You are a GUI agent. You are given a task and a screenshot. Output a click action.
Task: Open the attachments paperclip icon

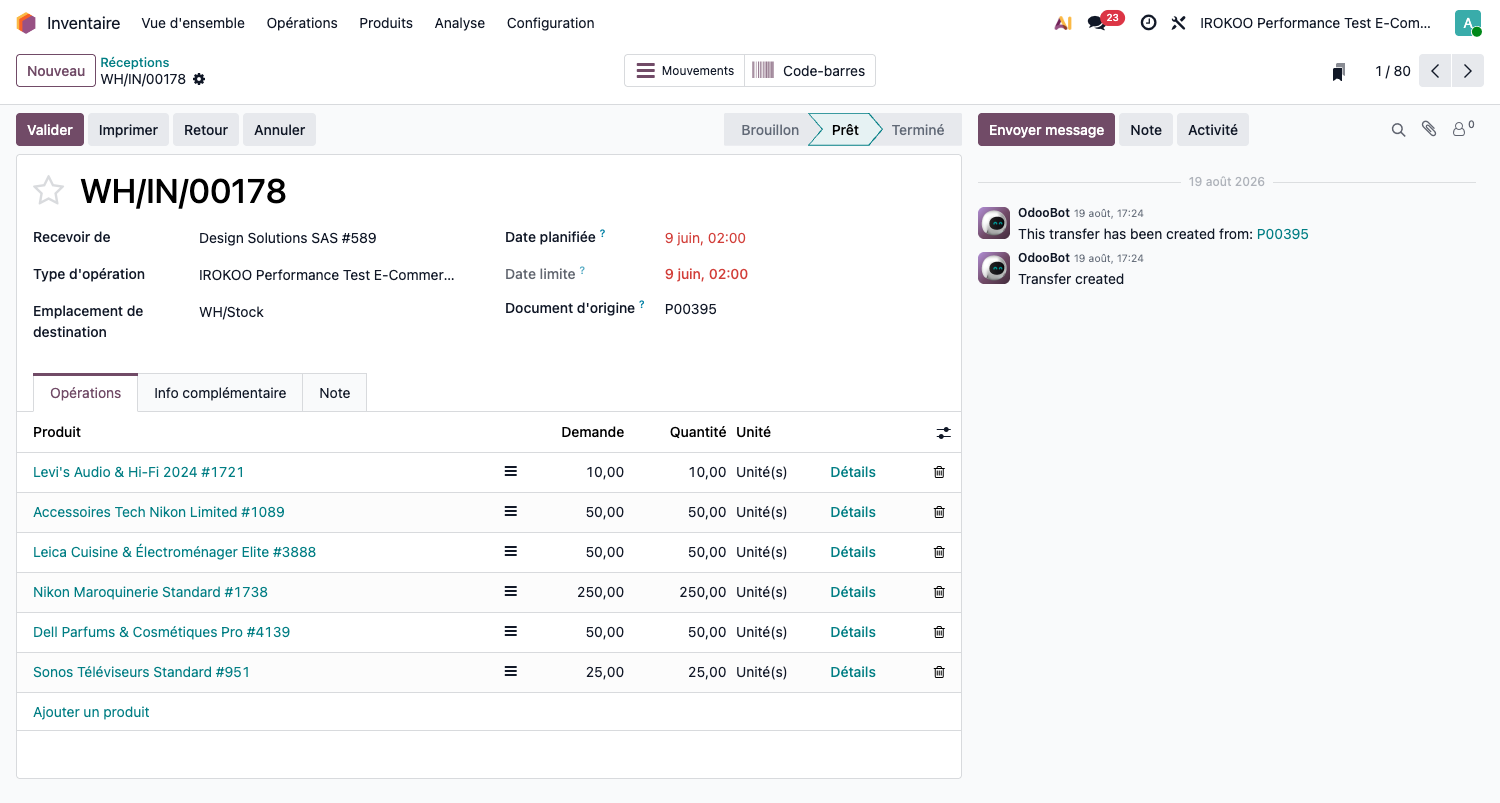tap(1429, 129)
